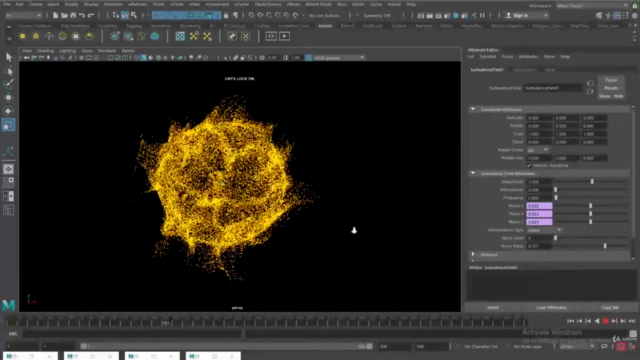Screen dimensions: 640x360
Task: Open the viewport Shading menu
Action: click(45, 51)
